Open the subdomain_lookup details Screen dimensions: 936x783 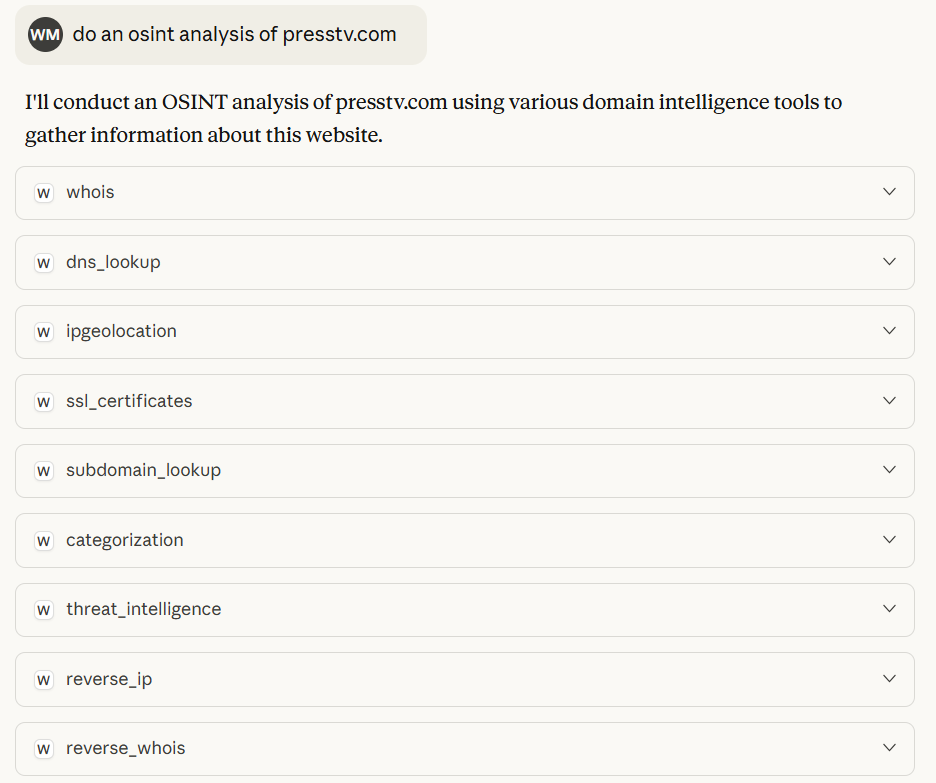pyautogui.click(x=889, y=470)
